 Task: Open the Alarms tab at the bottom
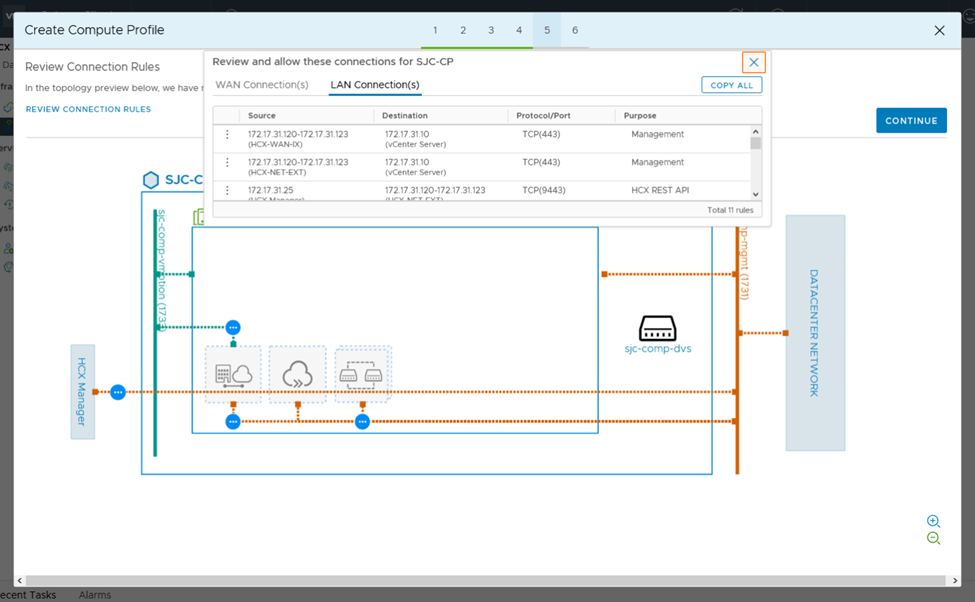95,595
